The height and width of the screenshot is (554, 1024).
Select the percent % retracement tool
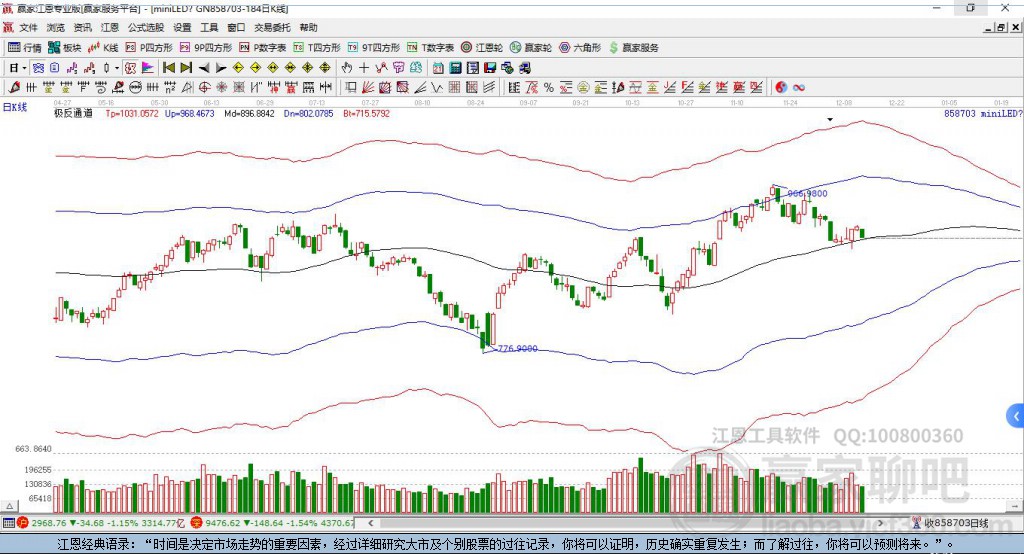tap(549, 88)
